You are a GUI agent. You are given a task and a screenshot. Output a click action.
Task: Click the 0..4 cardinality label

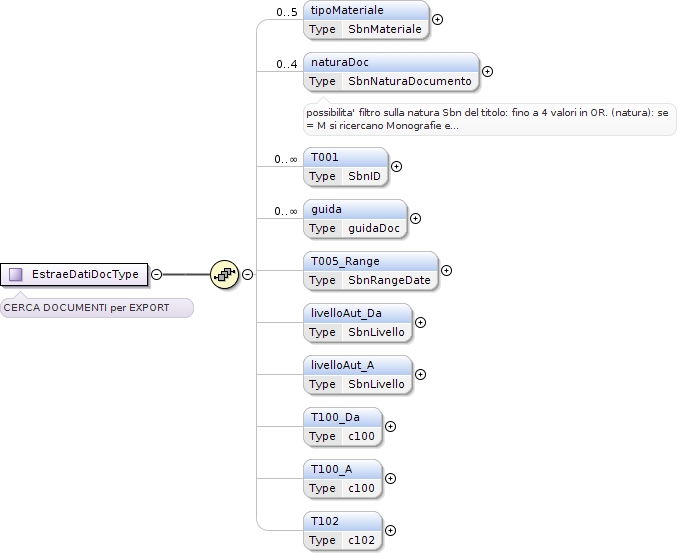tap(287, 65)
